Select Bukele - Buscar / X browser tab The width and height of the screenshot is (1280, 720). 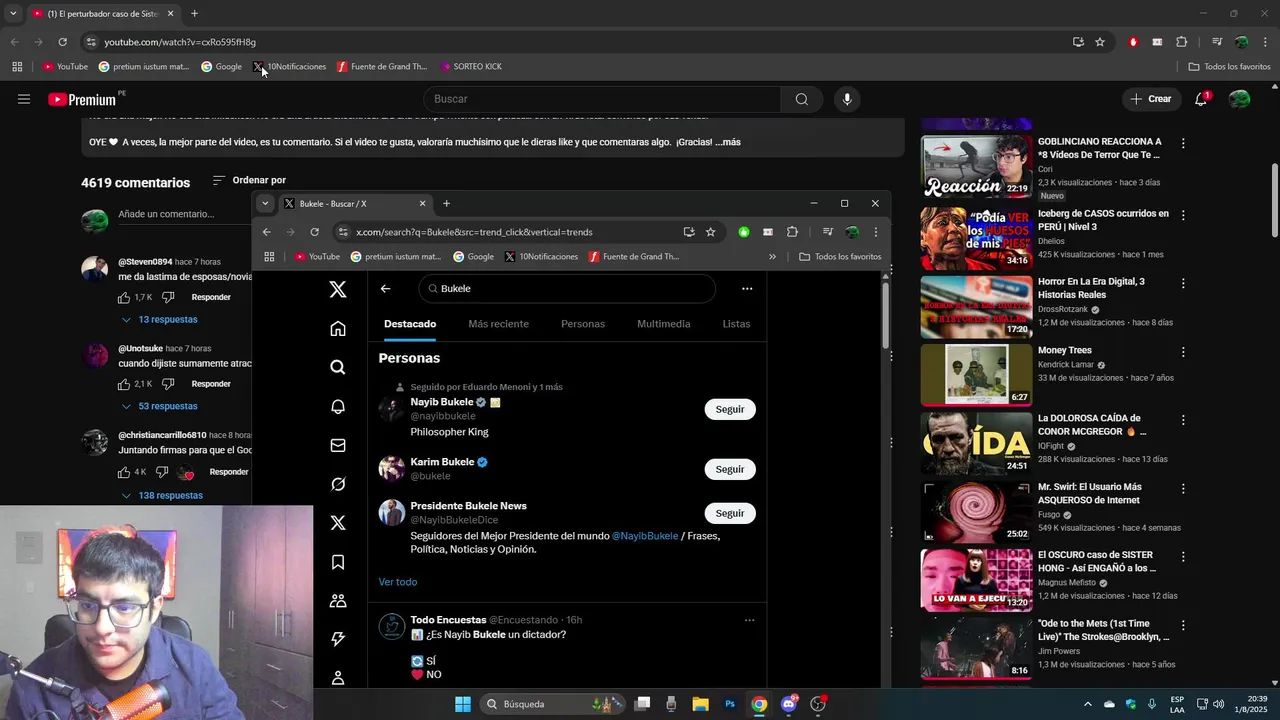click(x=355, y=203)
